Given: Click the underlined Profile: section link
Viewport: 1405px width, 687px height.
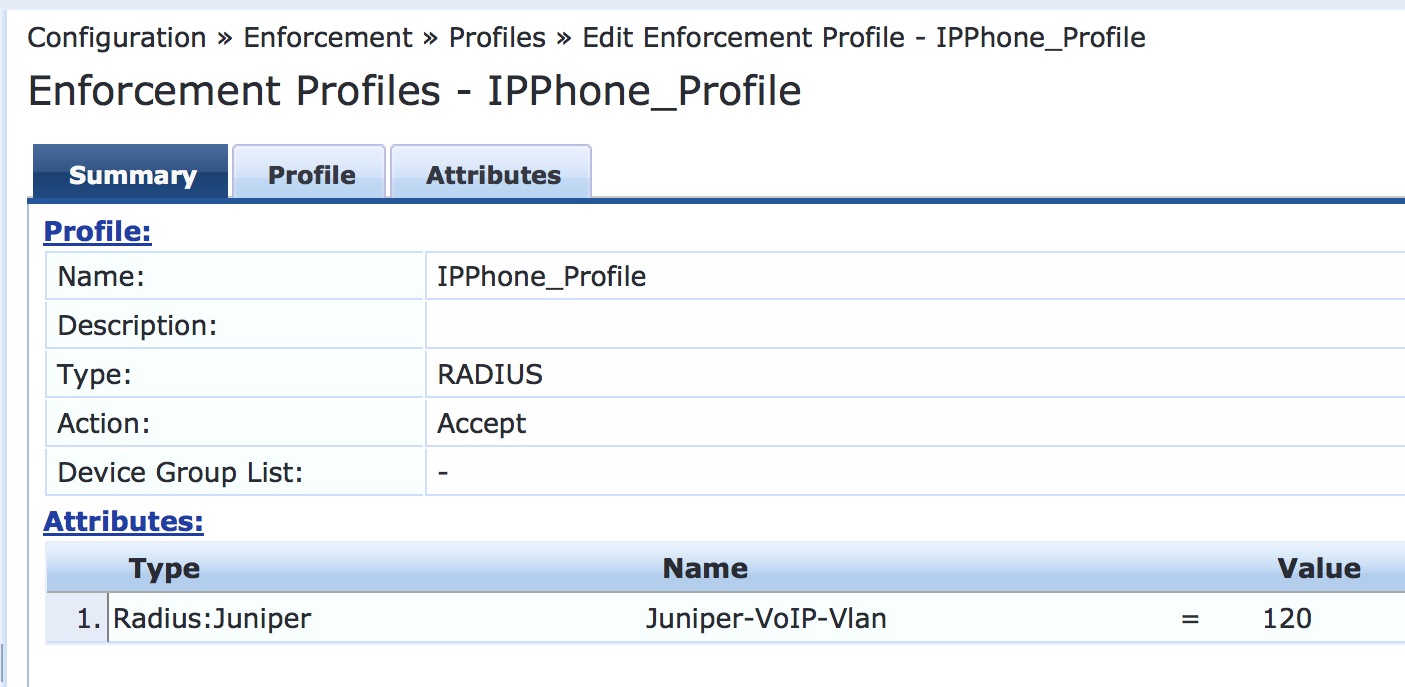Looking at the screenshot, I should (x=98, y=232).
